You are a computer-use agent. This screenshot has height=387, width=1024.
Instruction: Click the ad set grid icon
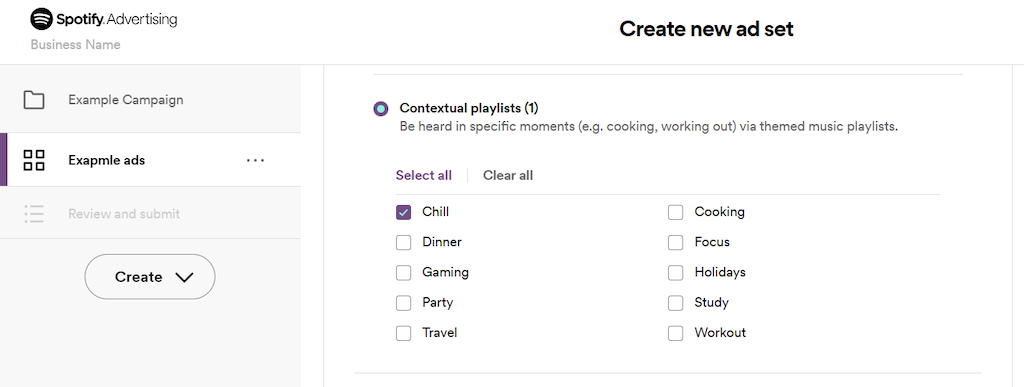[x=34, y=160]
